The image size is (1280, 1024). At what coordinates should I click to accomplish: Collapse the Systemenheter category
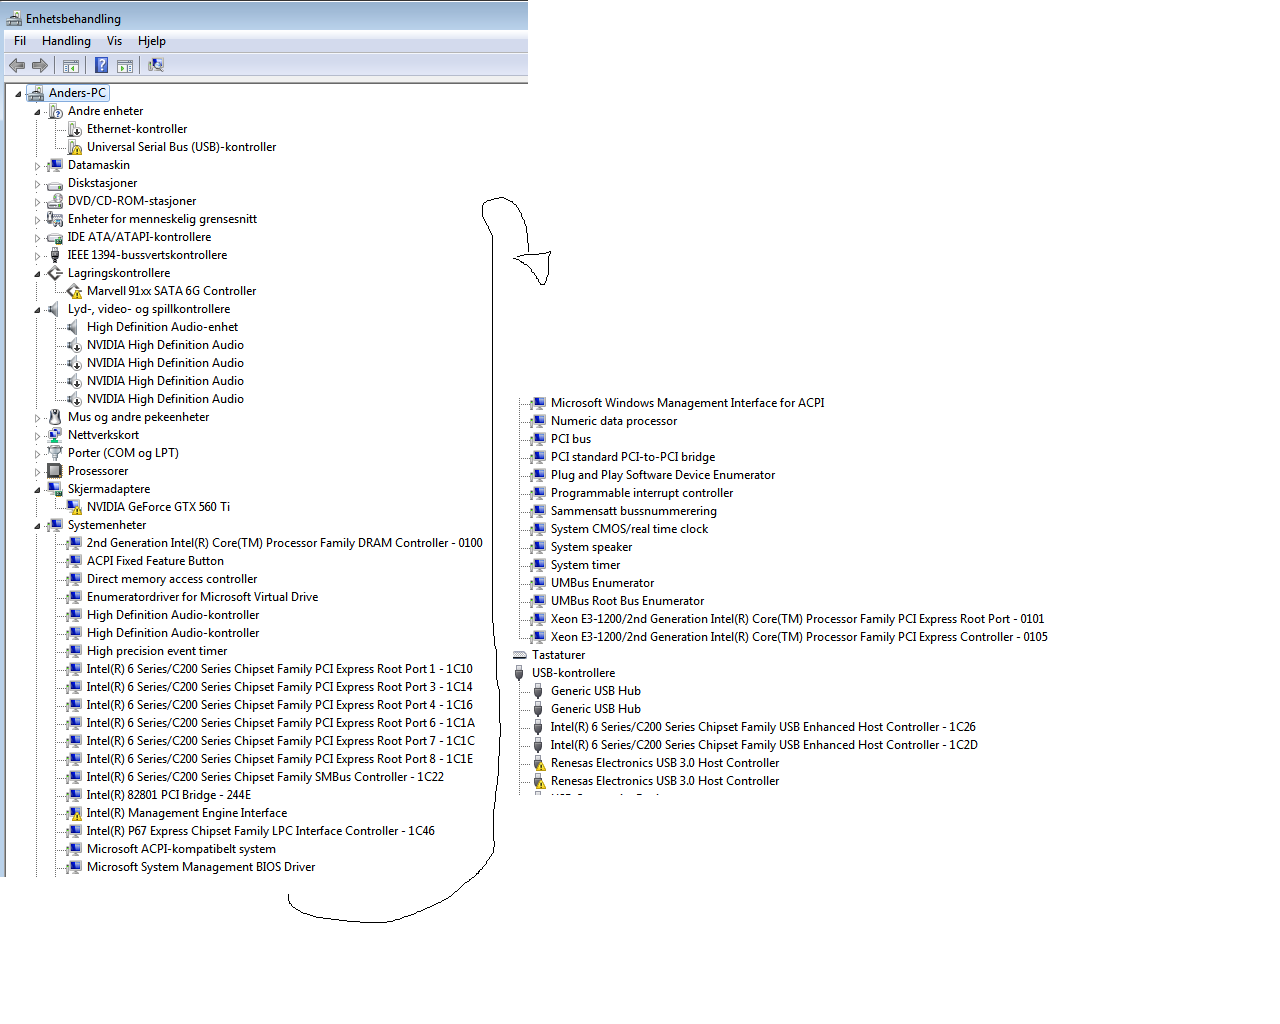click(x=37, y=526)
